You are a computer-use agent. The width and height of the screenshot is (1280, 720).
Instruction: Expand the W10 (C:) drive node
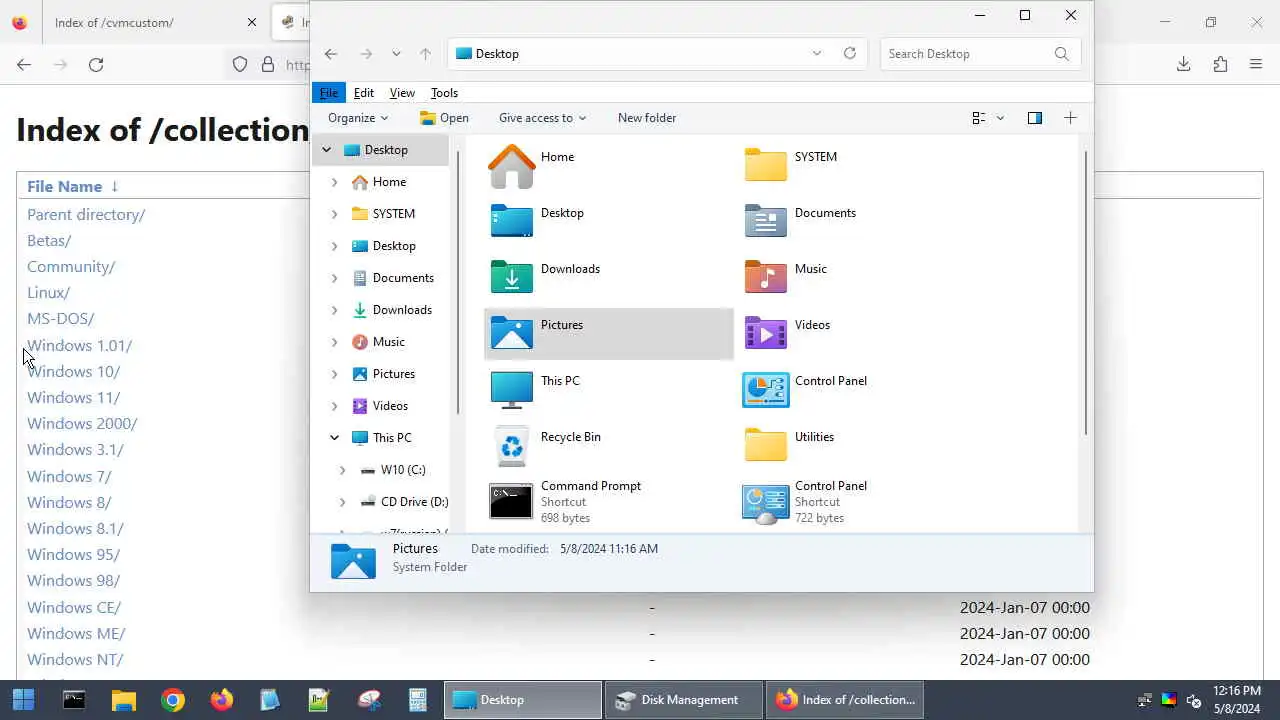point(342,470)
